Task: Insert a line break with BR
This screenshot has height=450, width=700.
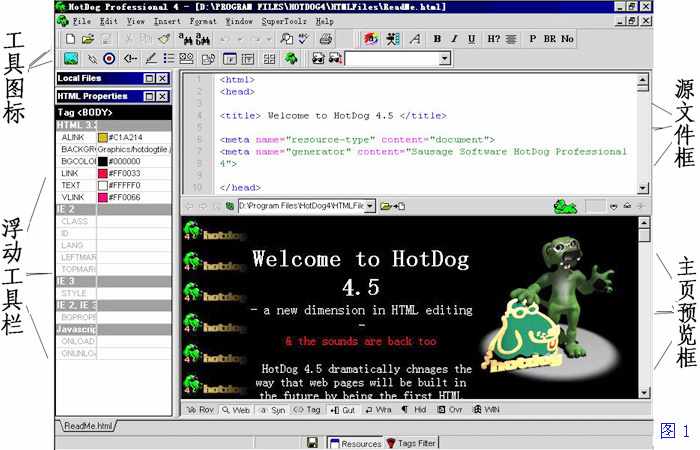Action: coord(549,39)
